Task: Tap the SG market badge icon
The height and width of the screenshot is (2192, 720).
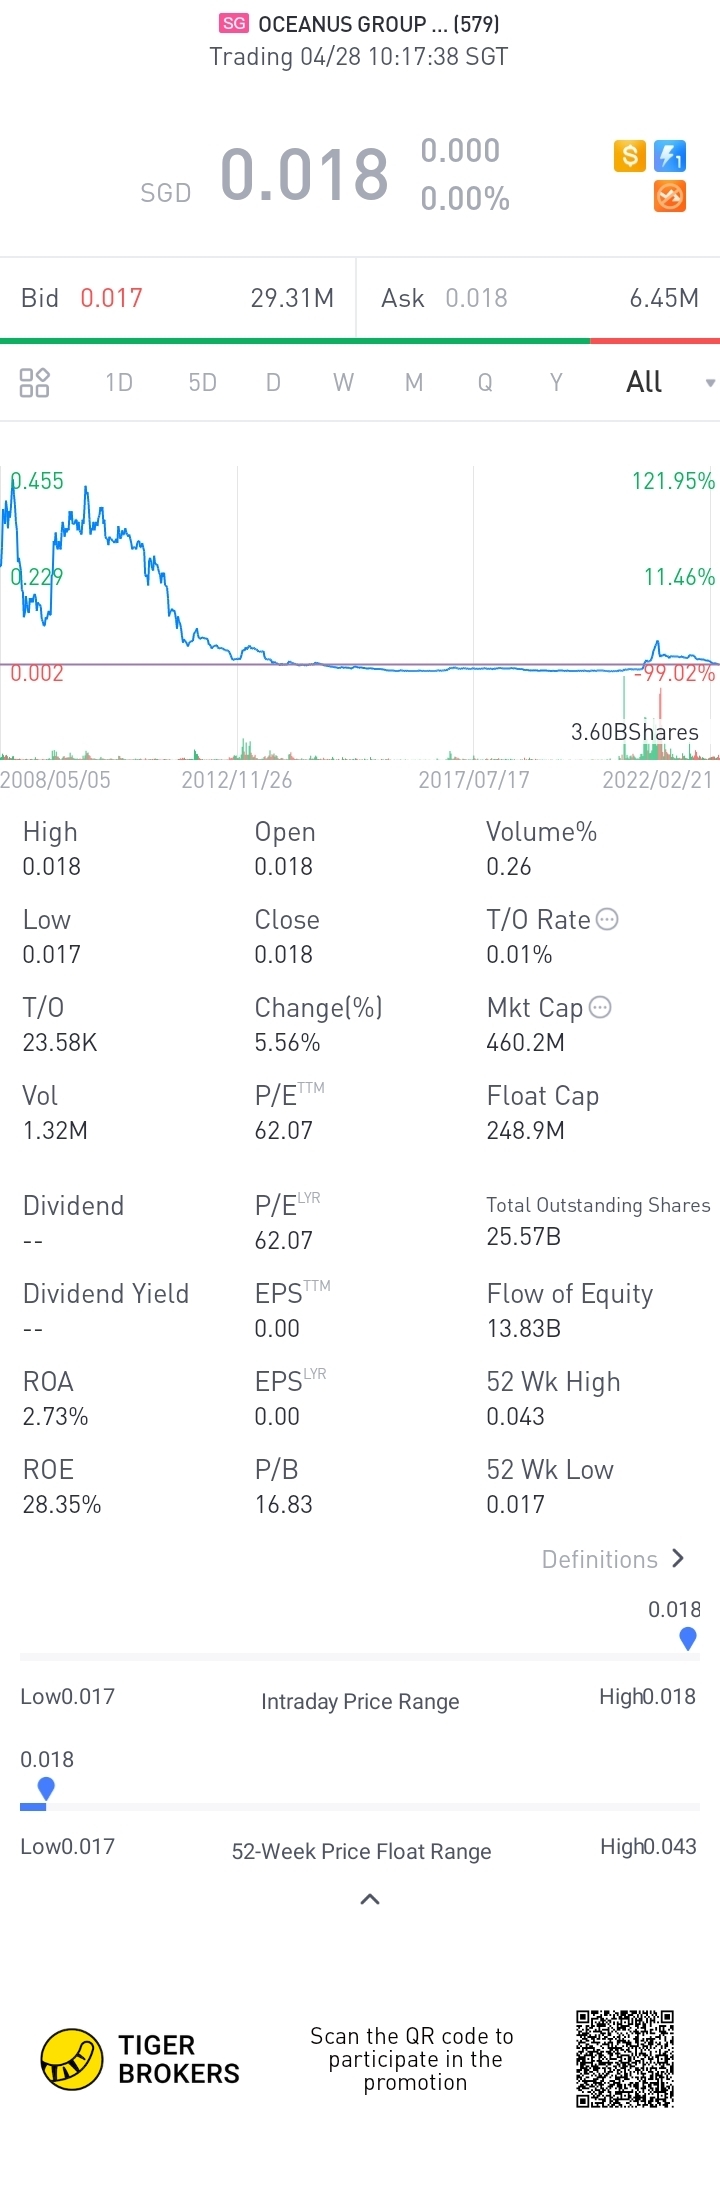Action: click(234, 24)
